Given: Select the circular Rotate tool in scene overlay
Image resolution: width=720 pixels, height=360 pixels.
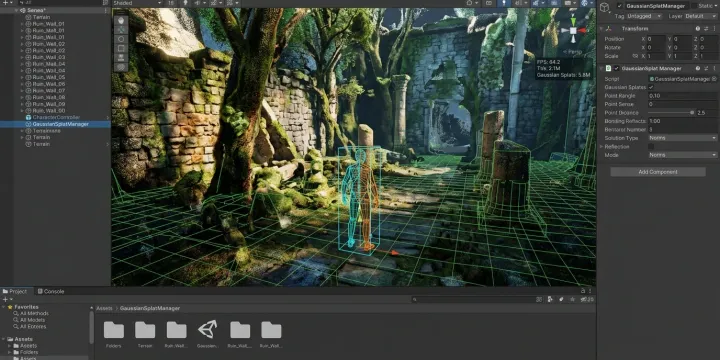Looking at the screenshot, I should 121,39.
